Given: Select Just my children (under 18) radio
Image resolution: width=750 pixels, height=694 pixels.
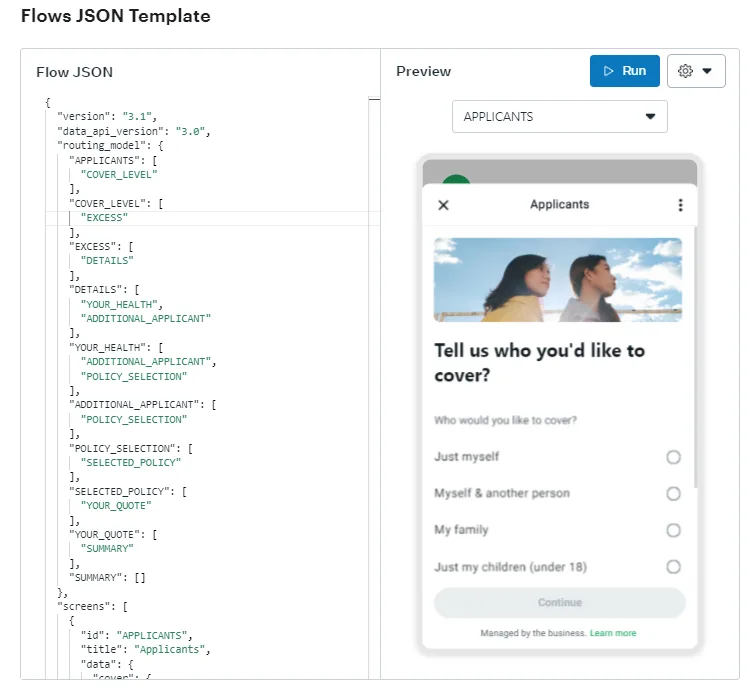Looking at the screenshot, I should pos(673,567).
